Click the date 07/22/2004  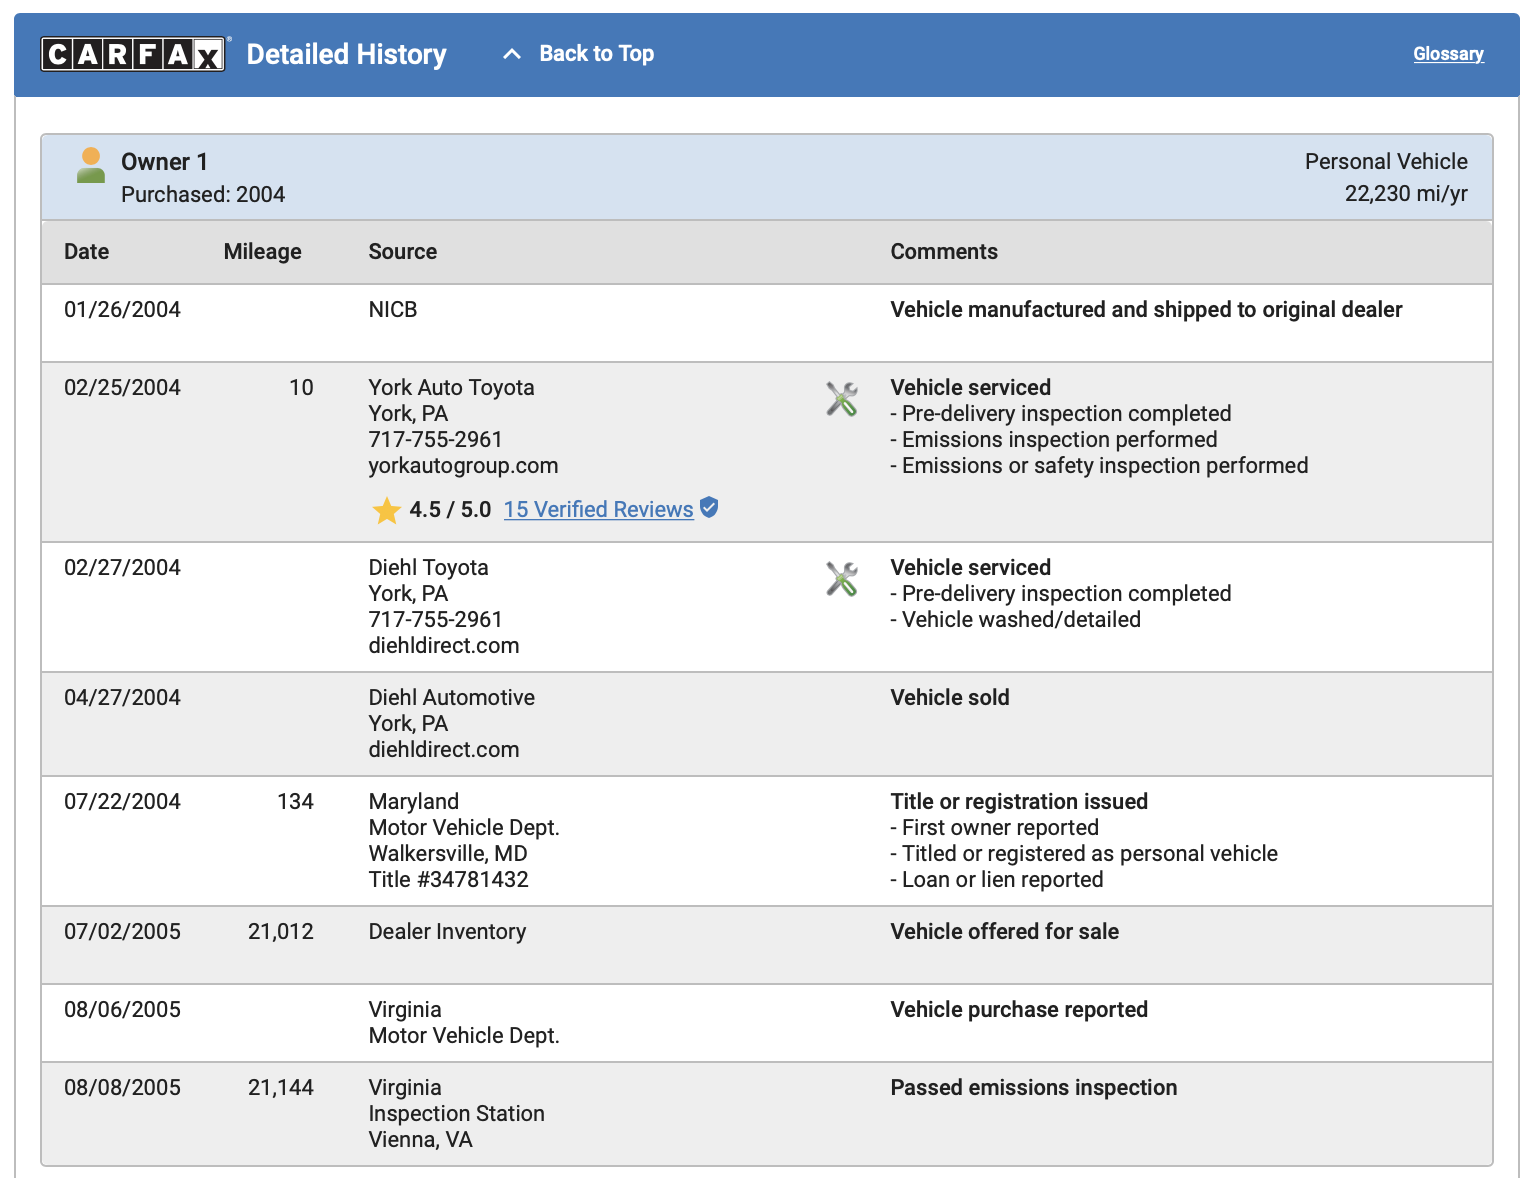tap(122, 802)
